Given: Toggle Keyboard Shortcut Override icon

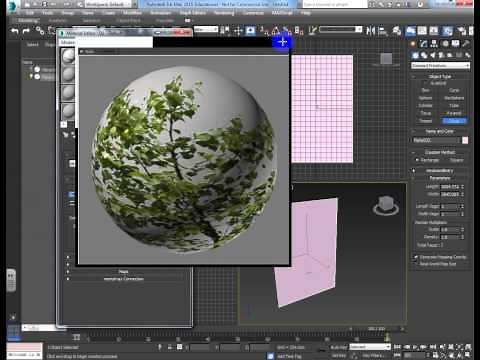Looking at the screenshot, I should [x=251, y=31].
